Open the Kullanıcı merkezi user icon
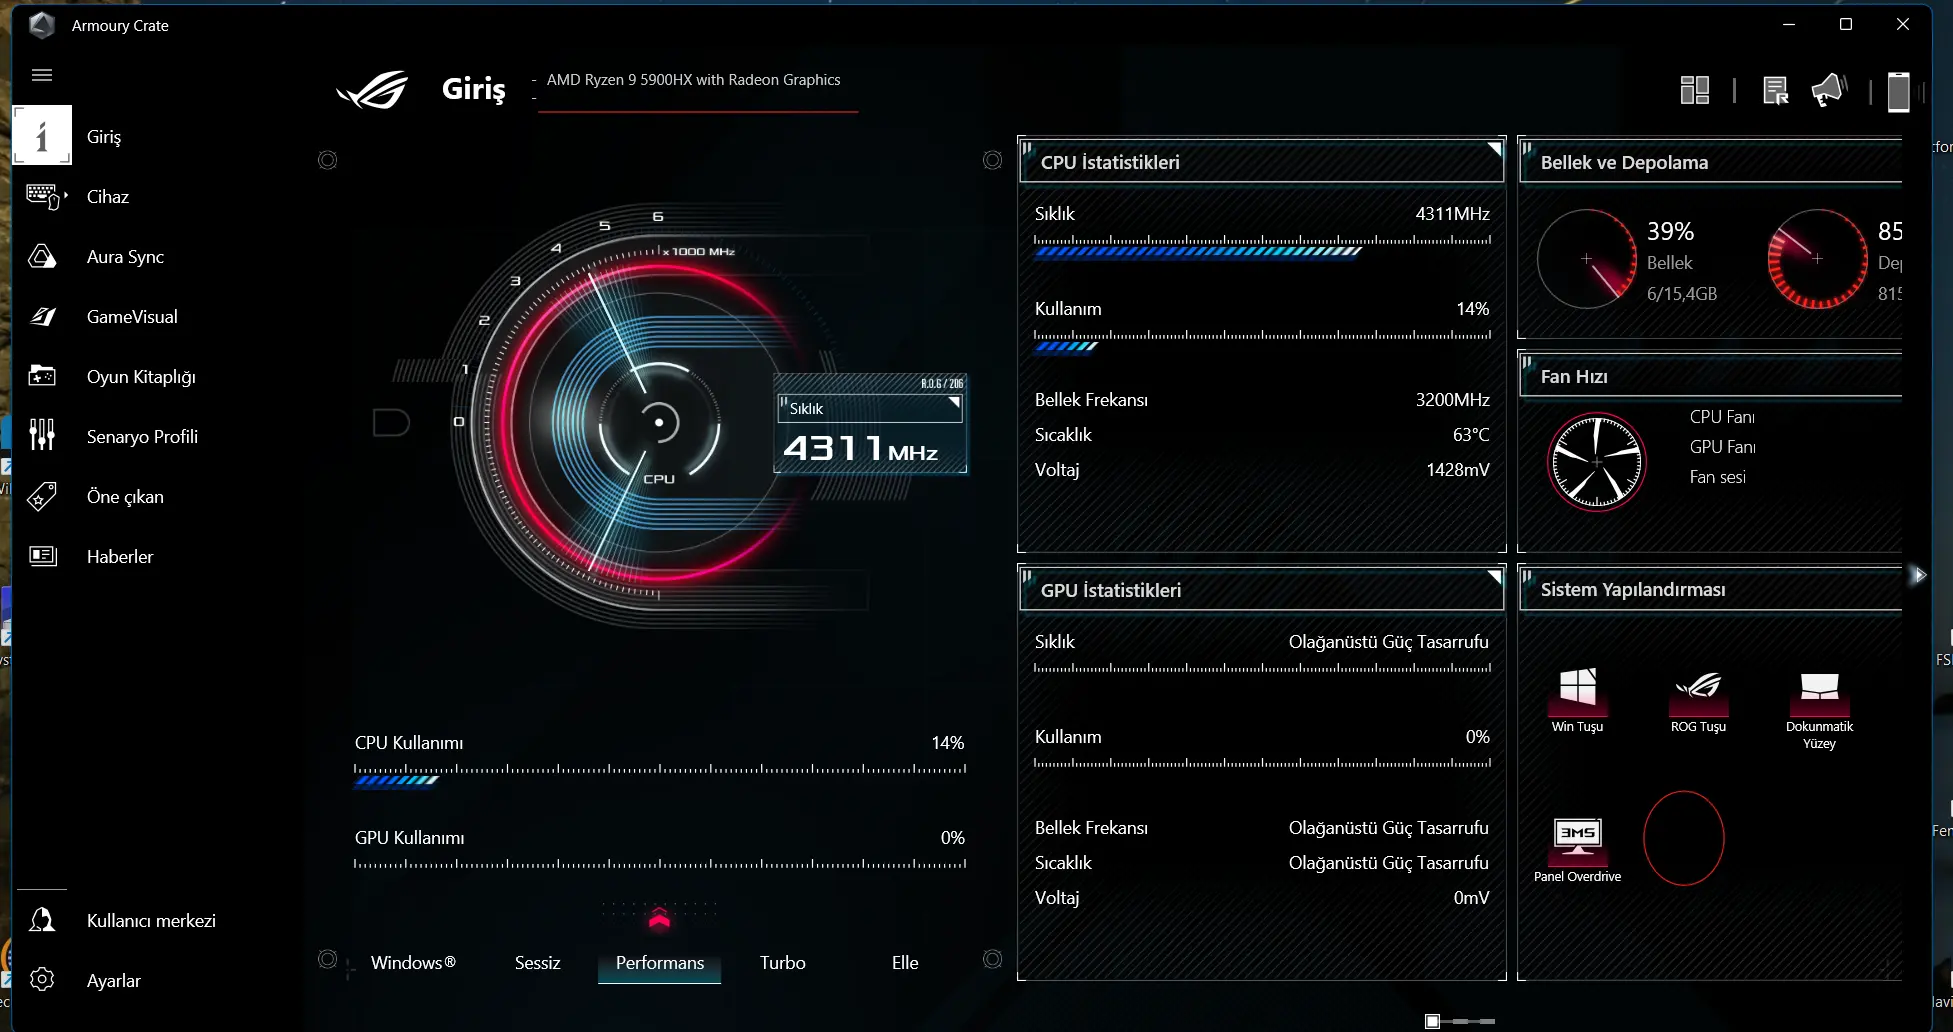The height and width of the screenshot is (1032, 1953). coord(42,920)
